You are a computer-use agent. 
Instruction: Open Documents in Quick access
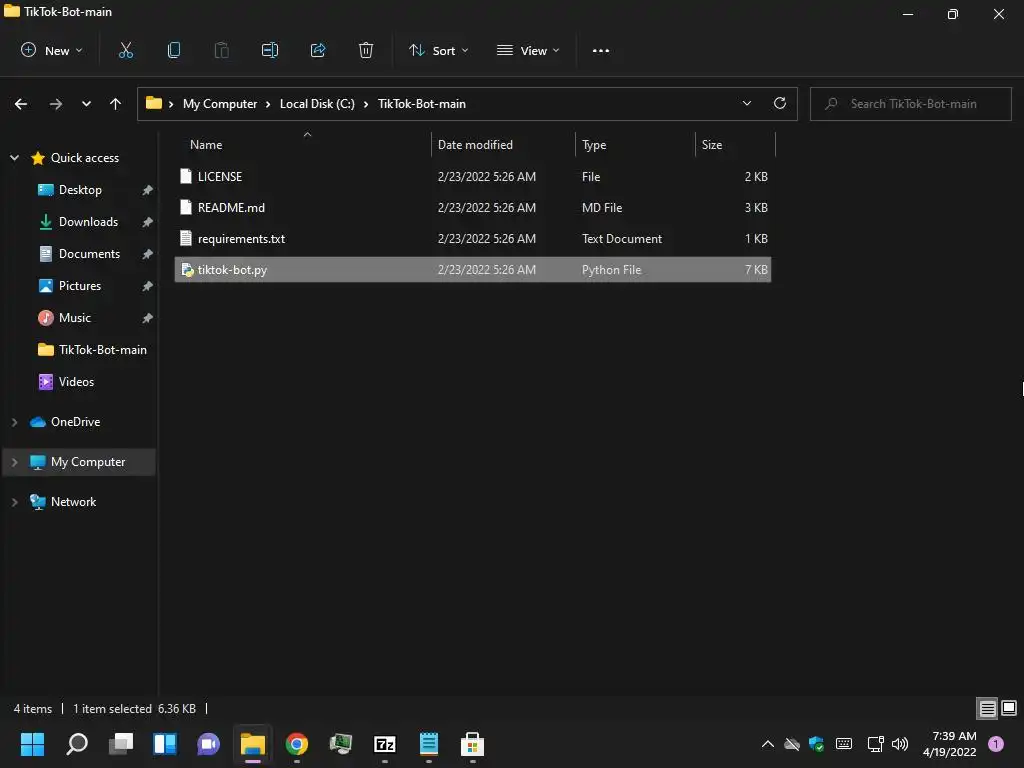pyautogui.click(x=89, y=254)
